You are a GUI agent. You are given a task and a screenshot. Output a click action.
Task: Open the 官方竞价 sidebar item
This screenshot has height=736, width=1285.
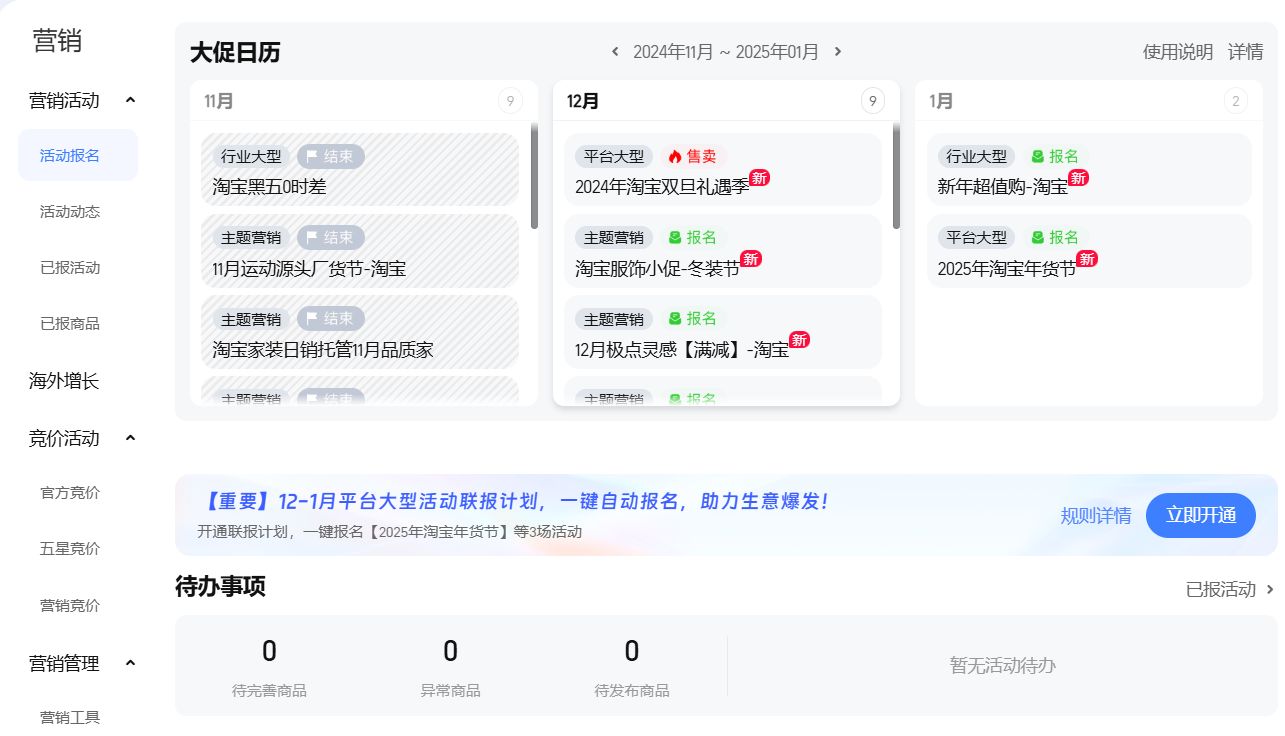(x=70, y=493)
